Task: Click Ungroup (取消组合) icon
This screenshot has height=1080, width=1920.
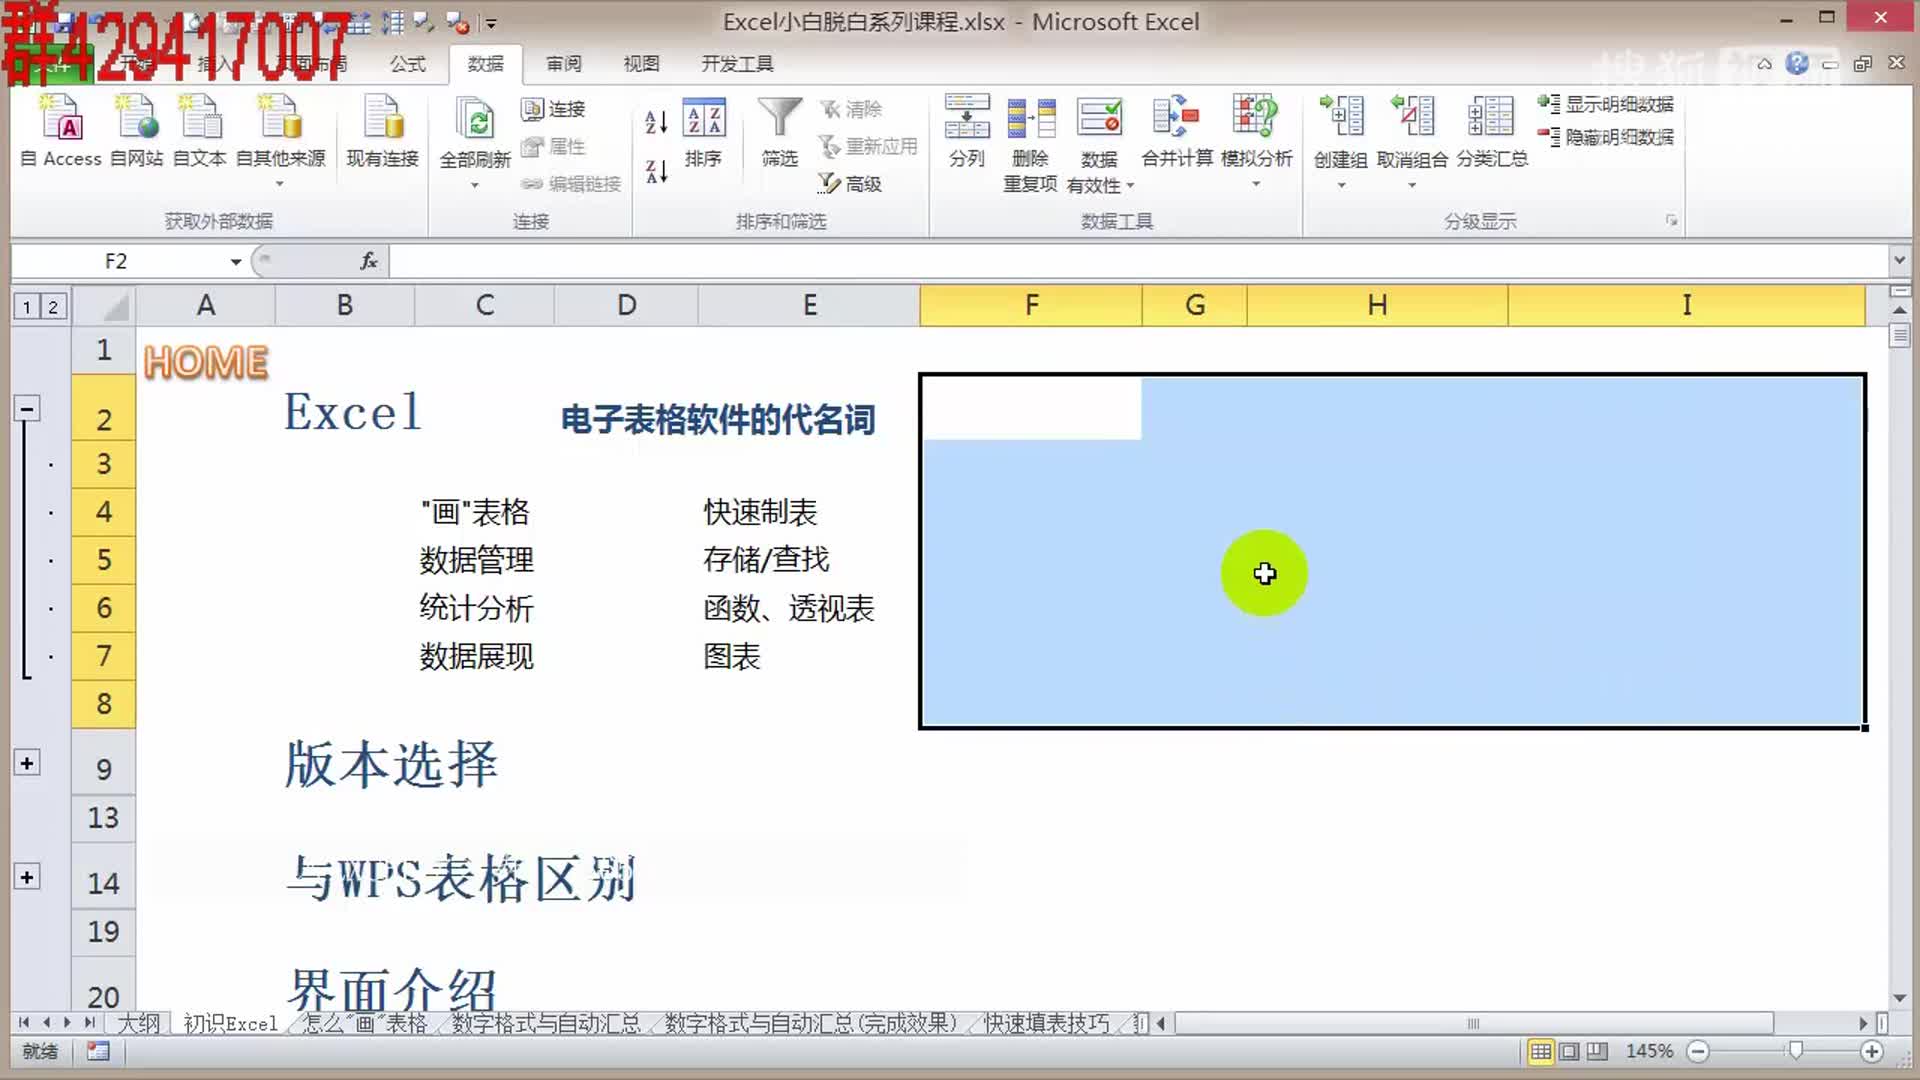Action: coord(1412,117)
